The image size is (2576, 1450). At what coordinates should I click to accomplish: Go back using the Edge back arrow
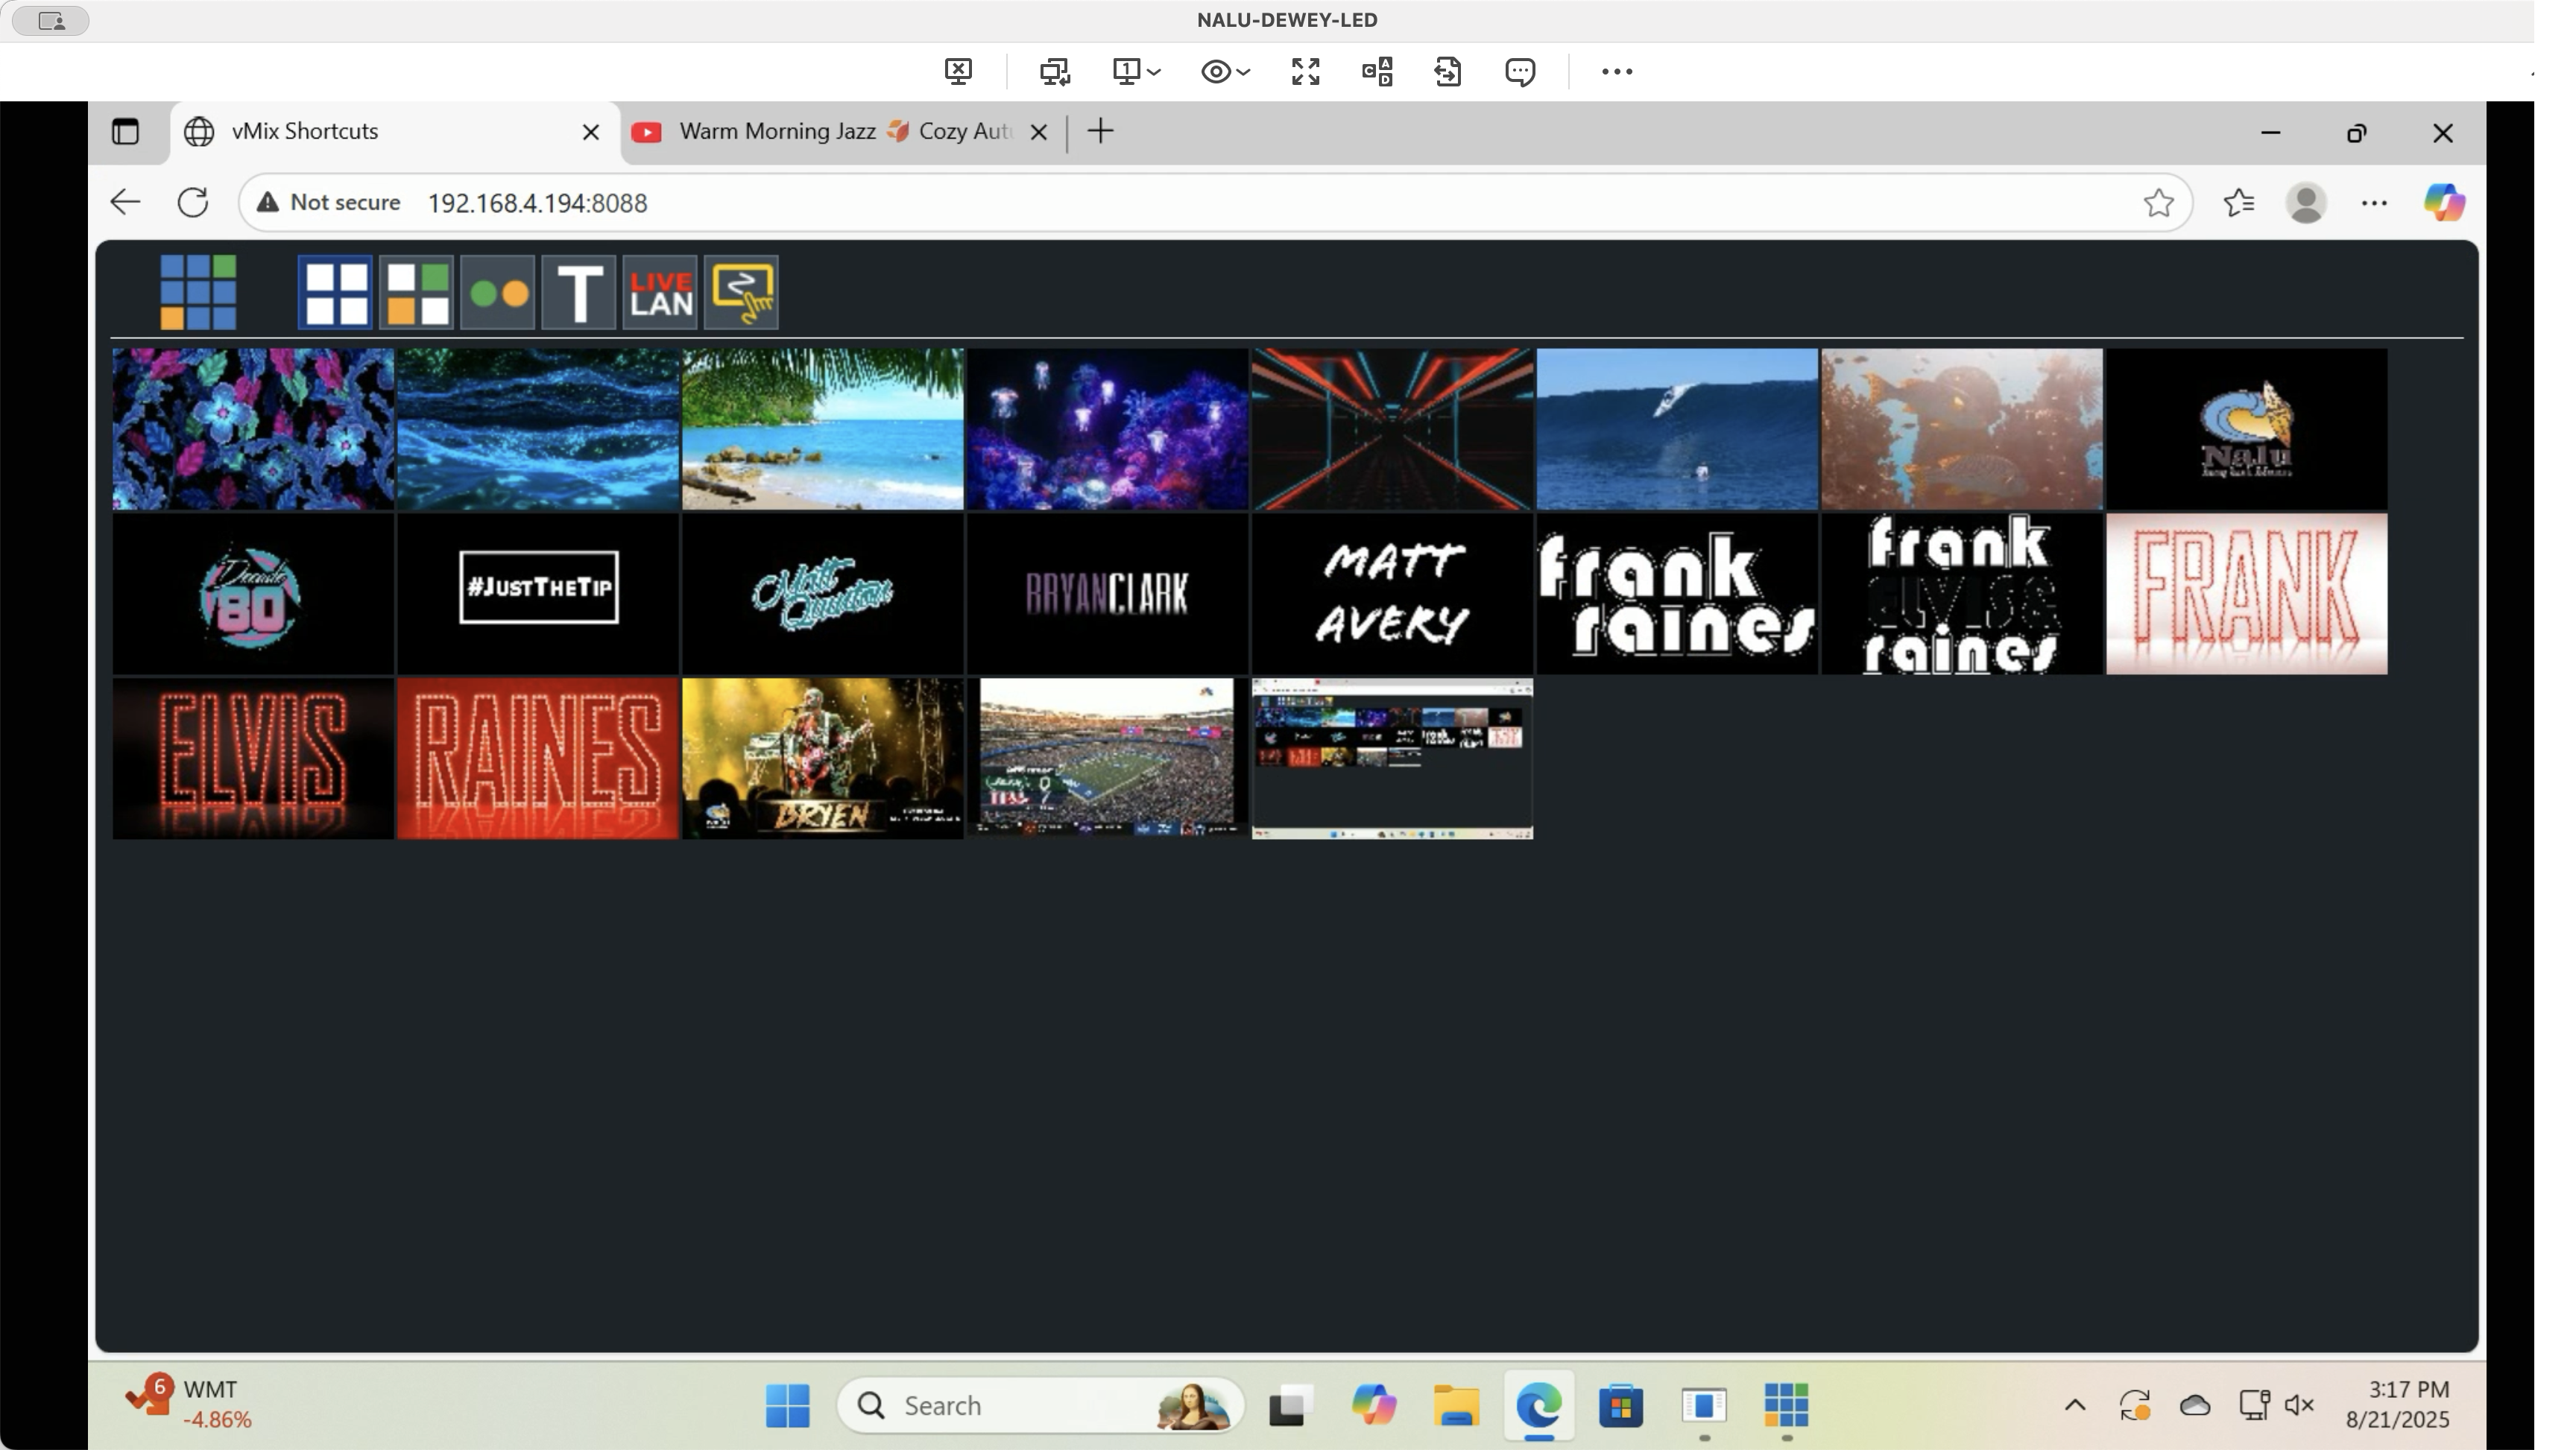pyautogui.click(x=125, y=202)
